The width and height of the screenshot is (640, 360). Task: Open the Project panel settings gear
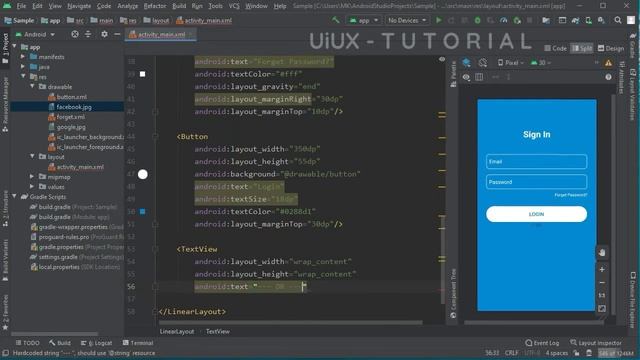[104, 34]
